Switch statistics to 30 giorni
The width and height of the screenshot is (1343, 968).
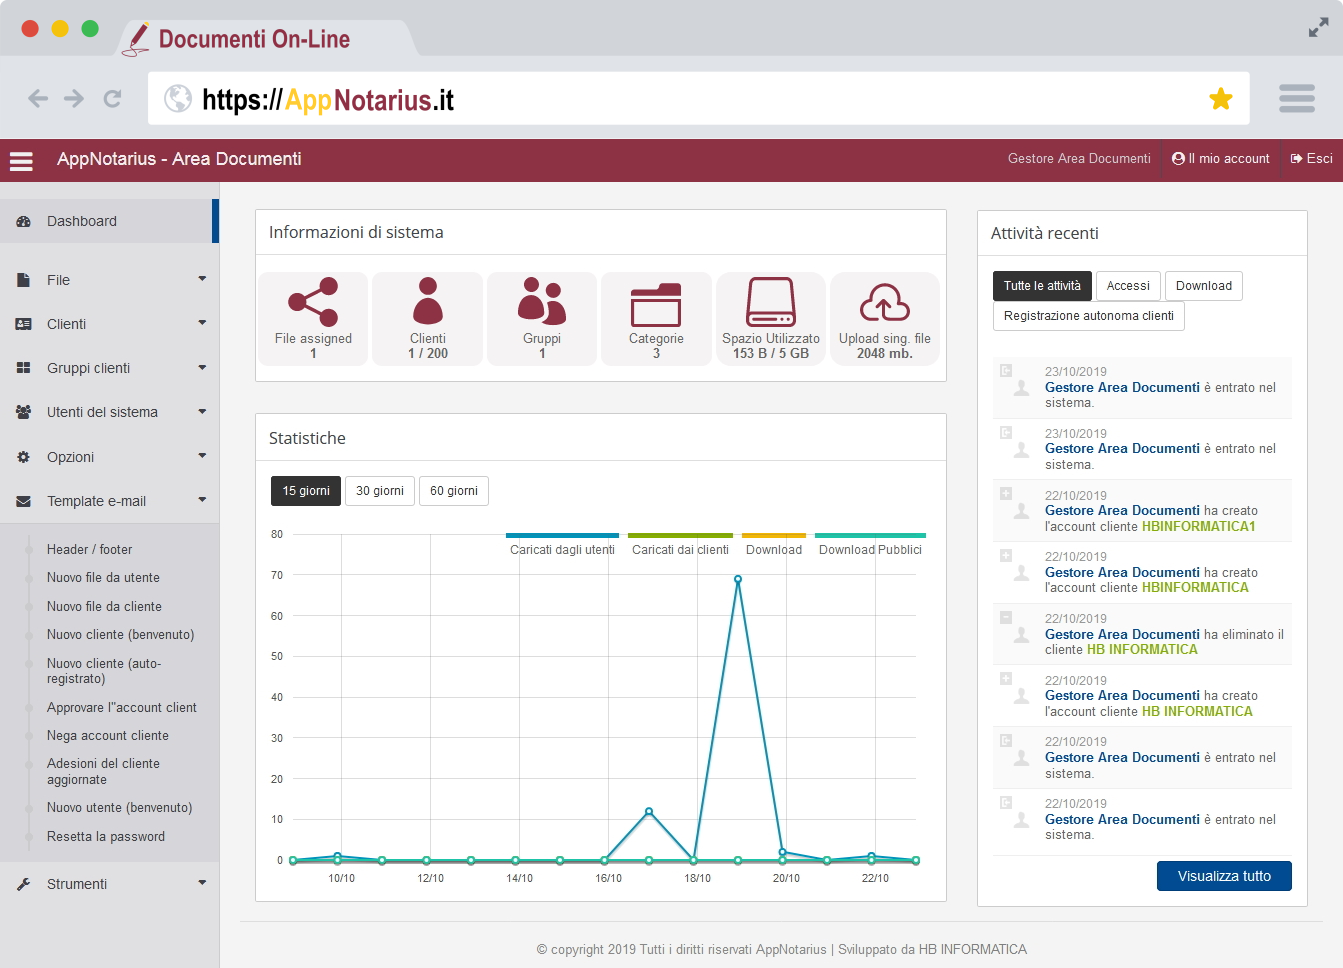pos(380,491)
